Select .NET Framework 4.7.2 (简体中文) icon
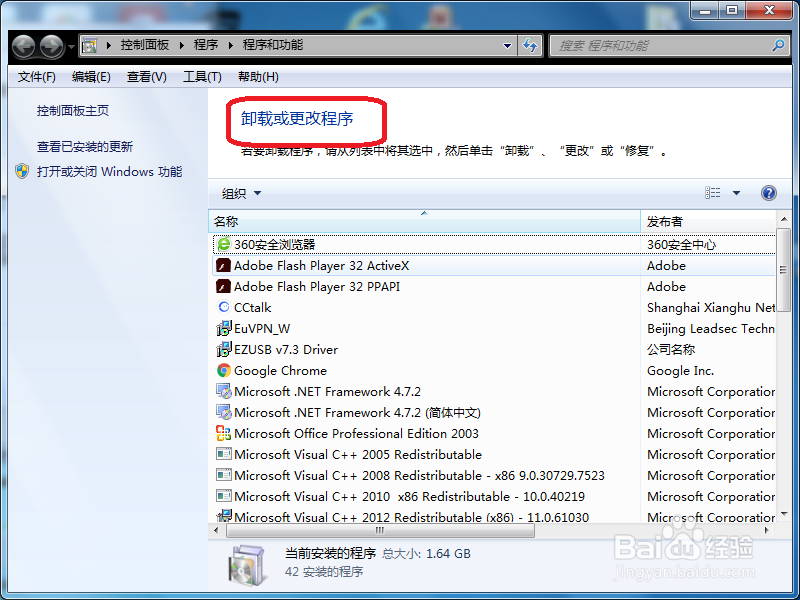 point(223,412)
